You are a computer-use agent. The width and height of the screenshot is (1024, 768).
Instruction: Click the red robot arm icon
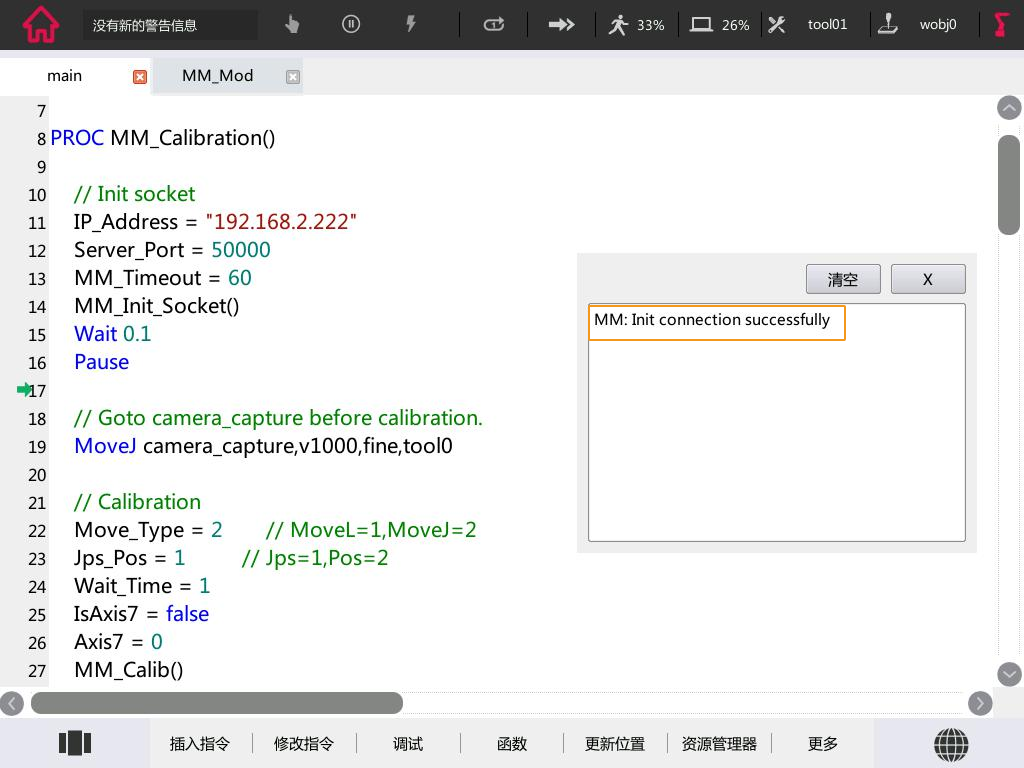click(1001, 25)
